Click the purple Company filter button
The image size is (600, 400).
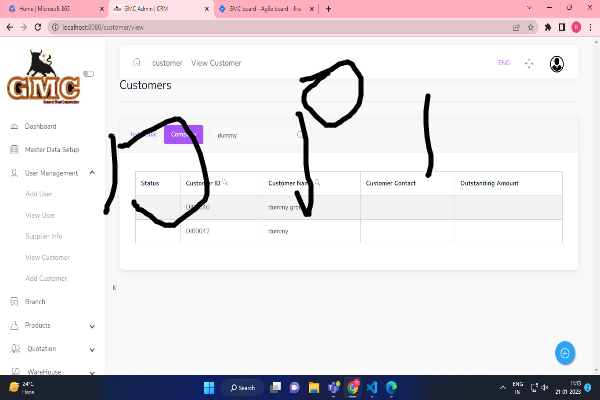(x=184, y=134)
